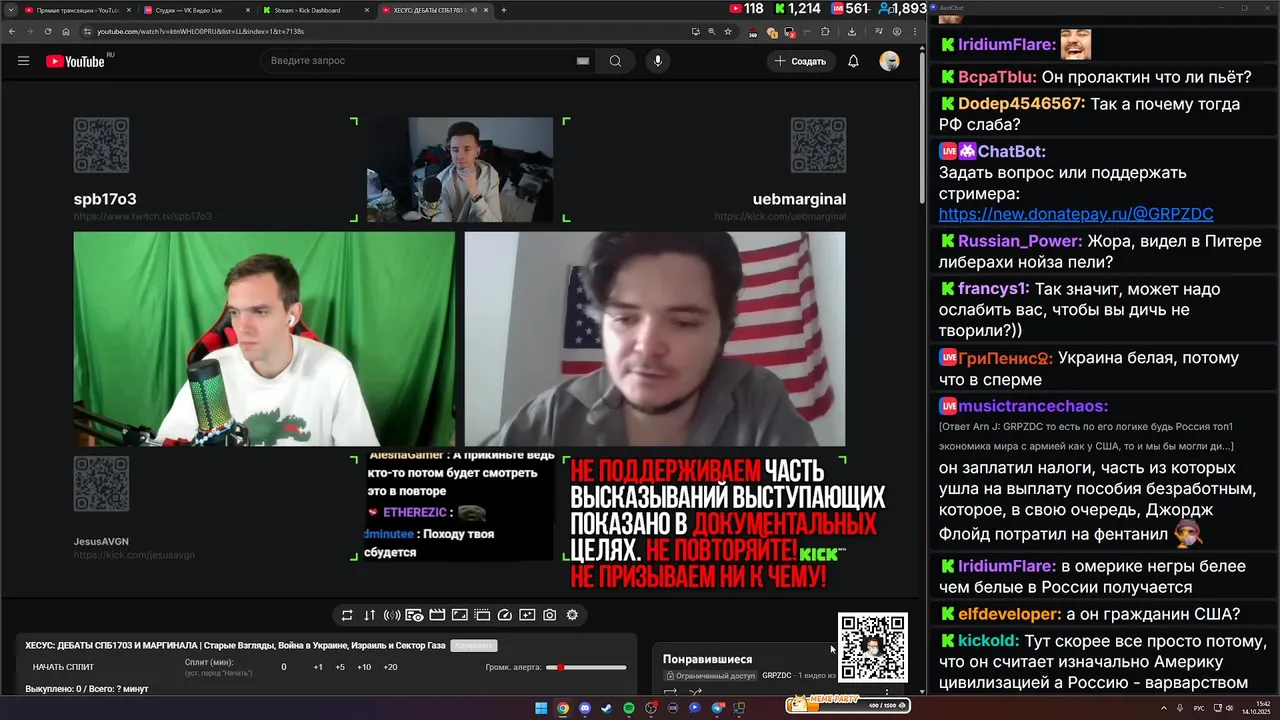Open the twitch.tv/spb17o3 link under spb17o3
The height and width of the screenshot is (720, 1280).
pos(142,216)
